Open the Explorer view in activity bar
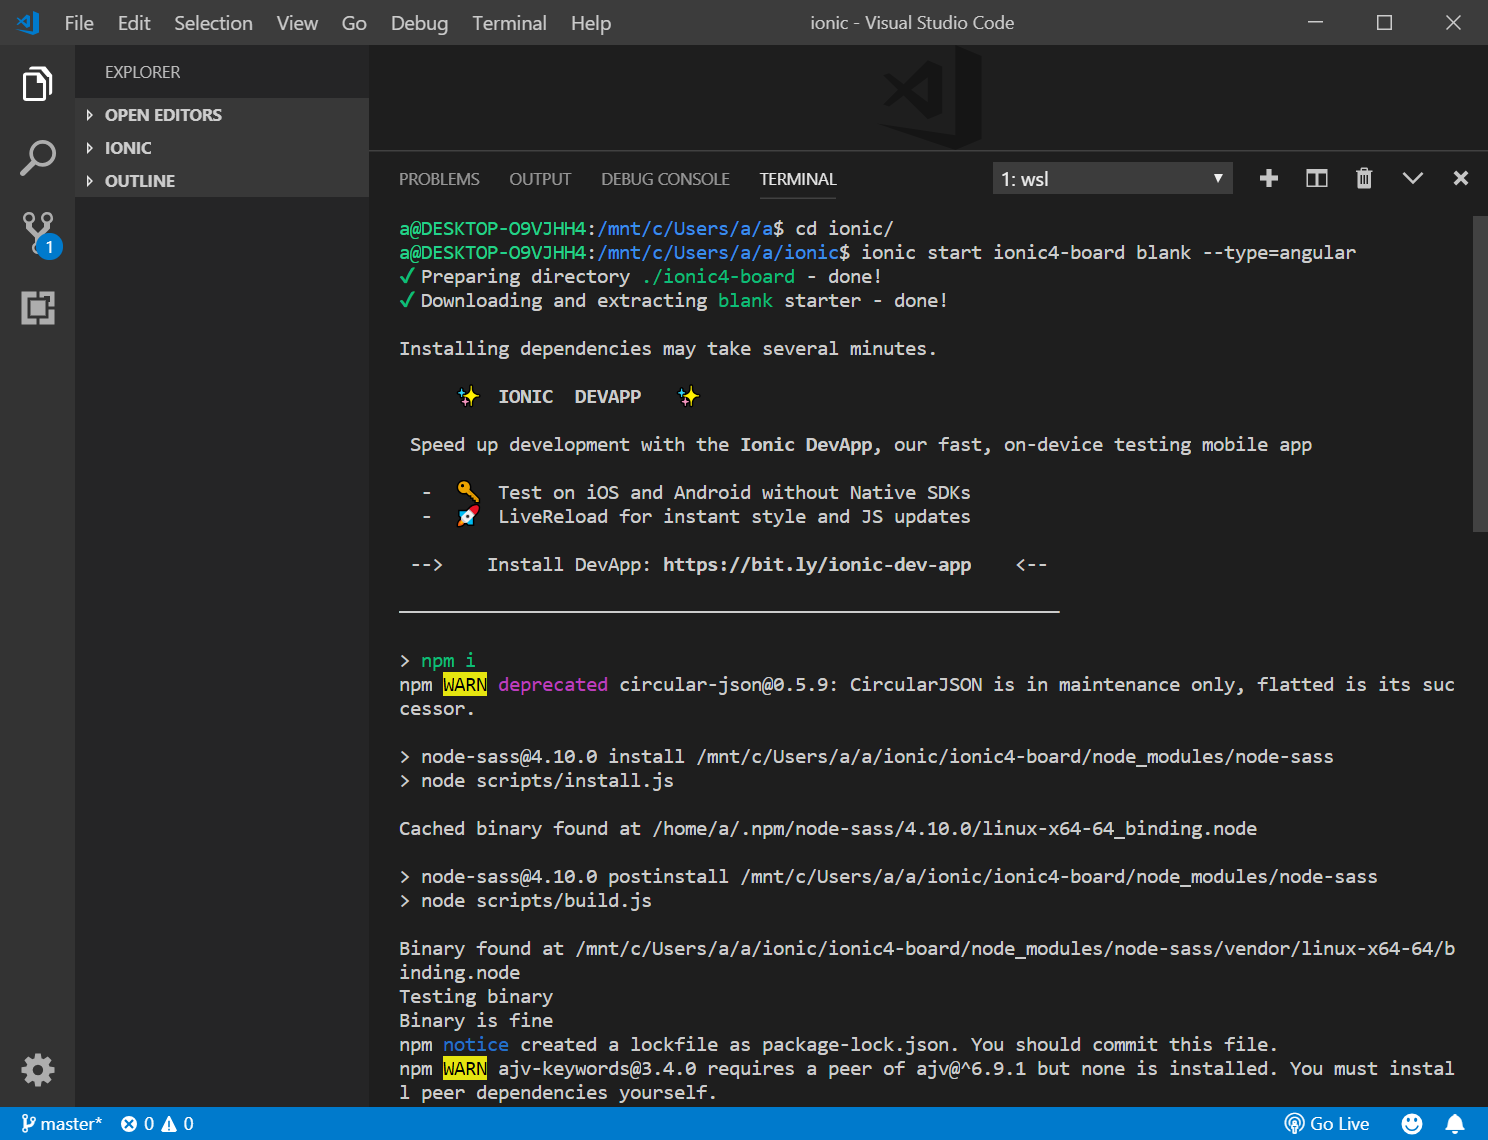1488x1140 pixels. [x=37, y=84]
